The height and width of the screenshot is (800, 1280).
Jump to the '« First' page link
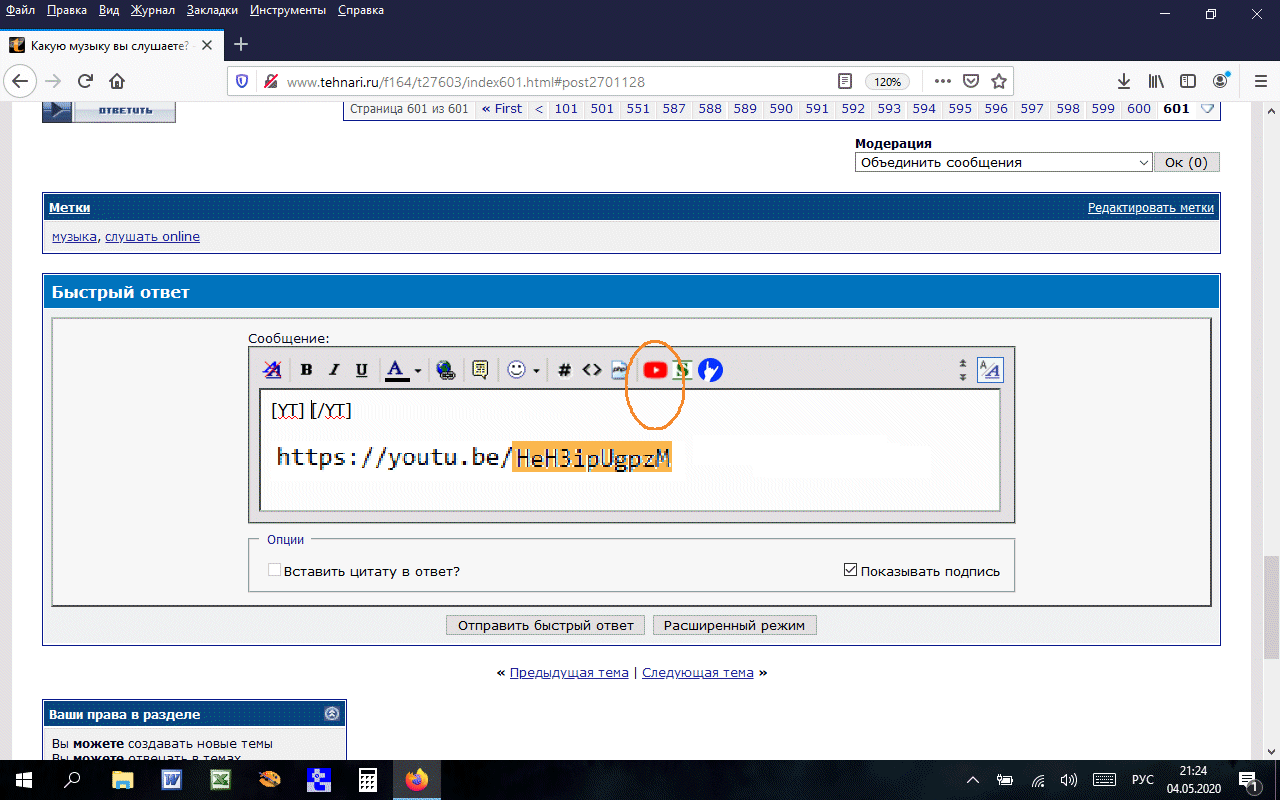(x=501, y=109)
